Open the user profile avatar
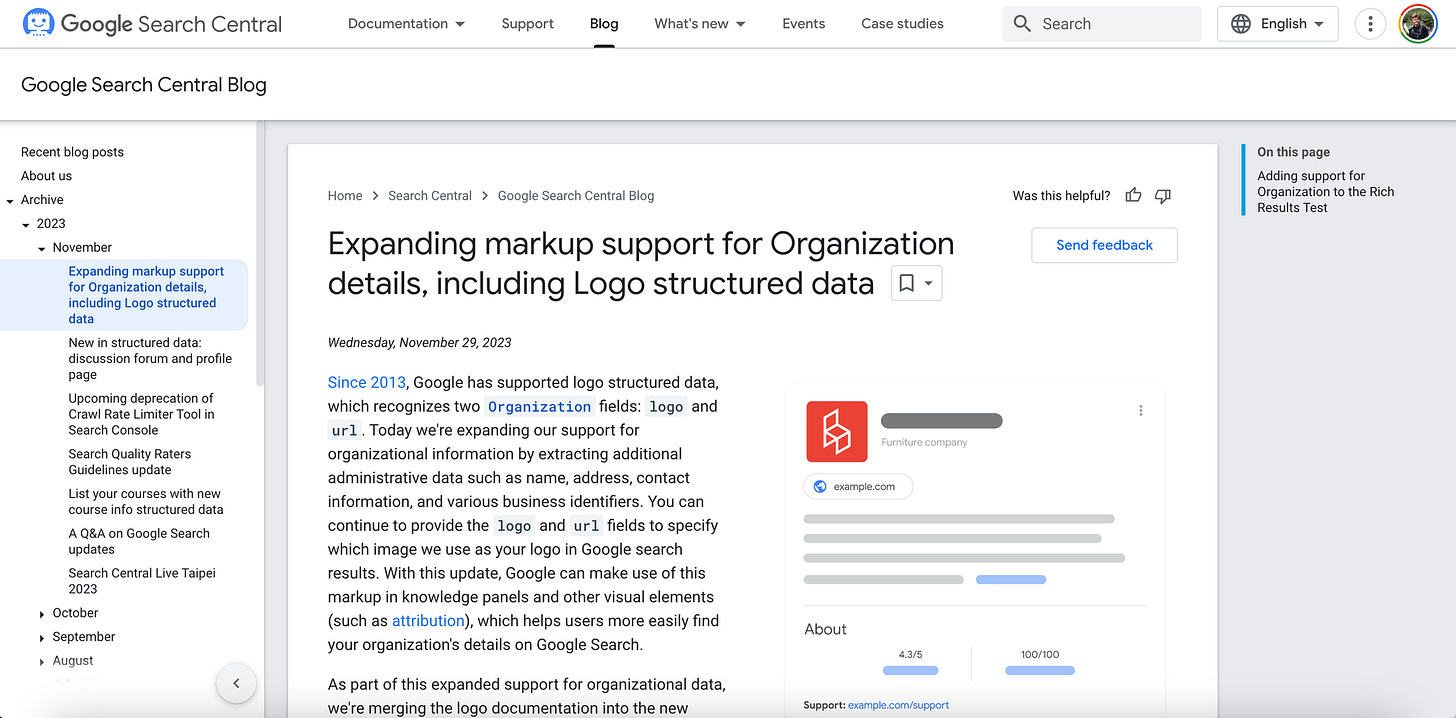Screen dimensions: 1456x718 point(1417,24)
